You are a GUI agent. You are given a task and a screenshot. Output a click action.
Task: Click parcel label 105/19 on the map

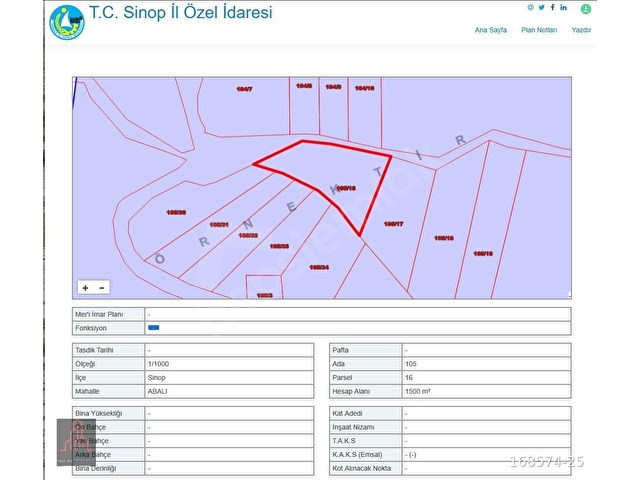pyautogui.click(x=483, y=253)
